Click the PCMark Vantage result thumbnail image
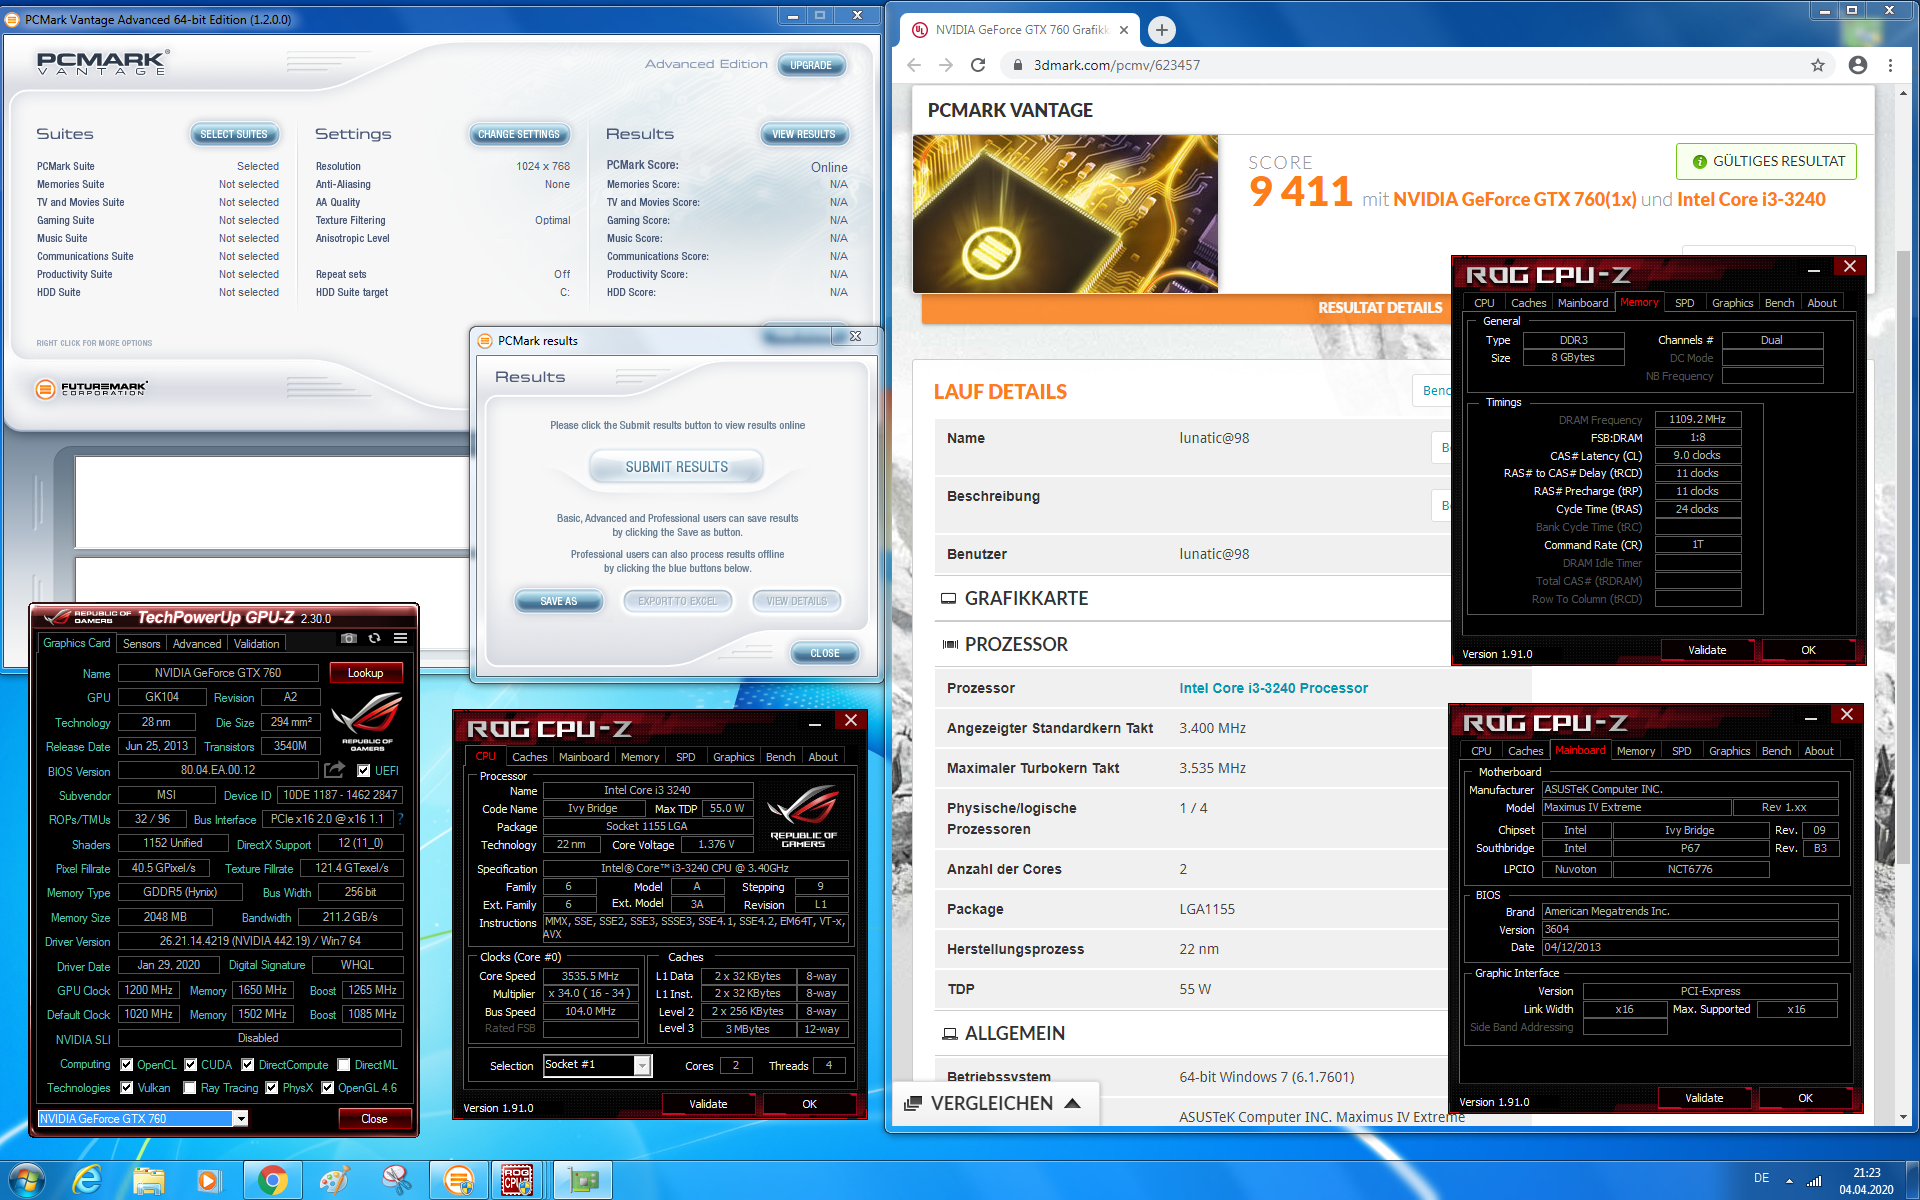 (x=1066, y=214)
